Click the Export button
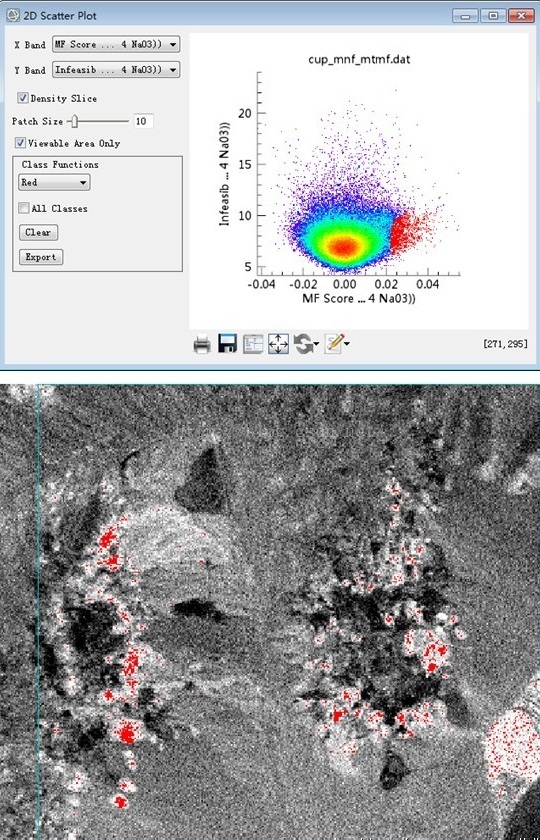 41,257
